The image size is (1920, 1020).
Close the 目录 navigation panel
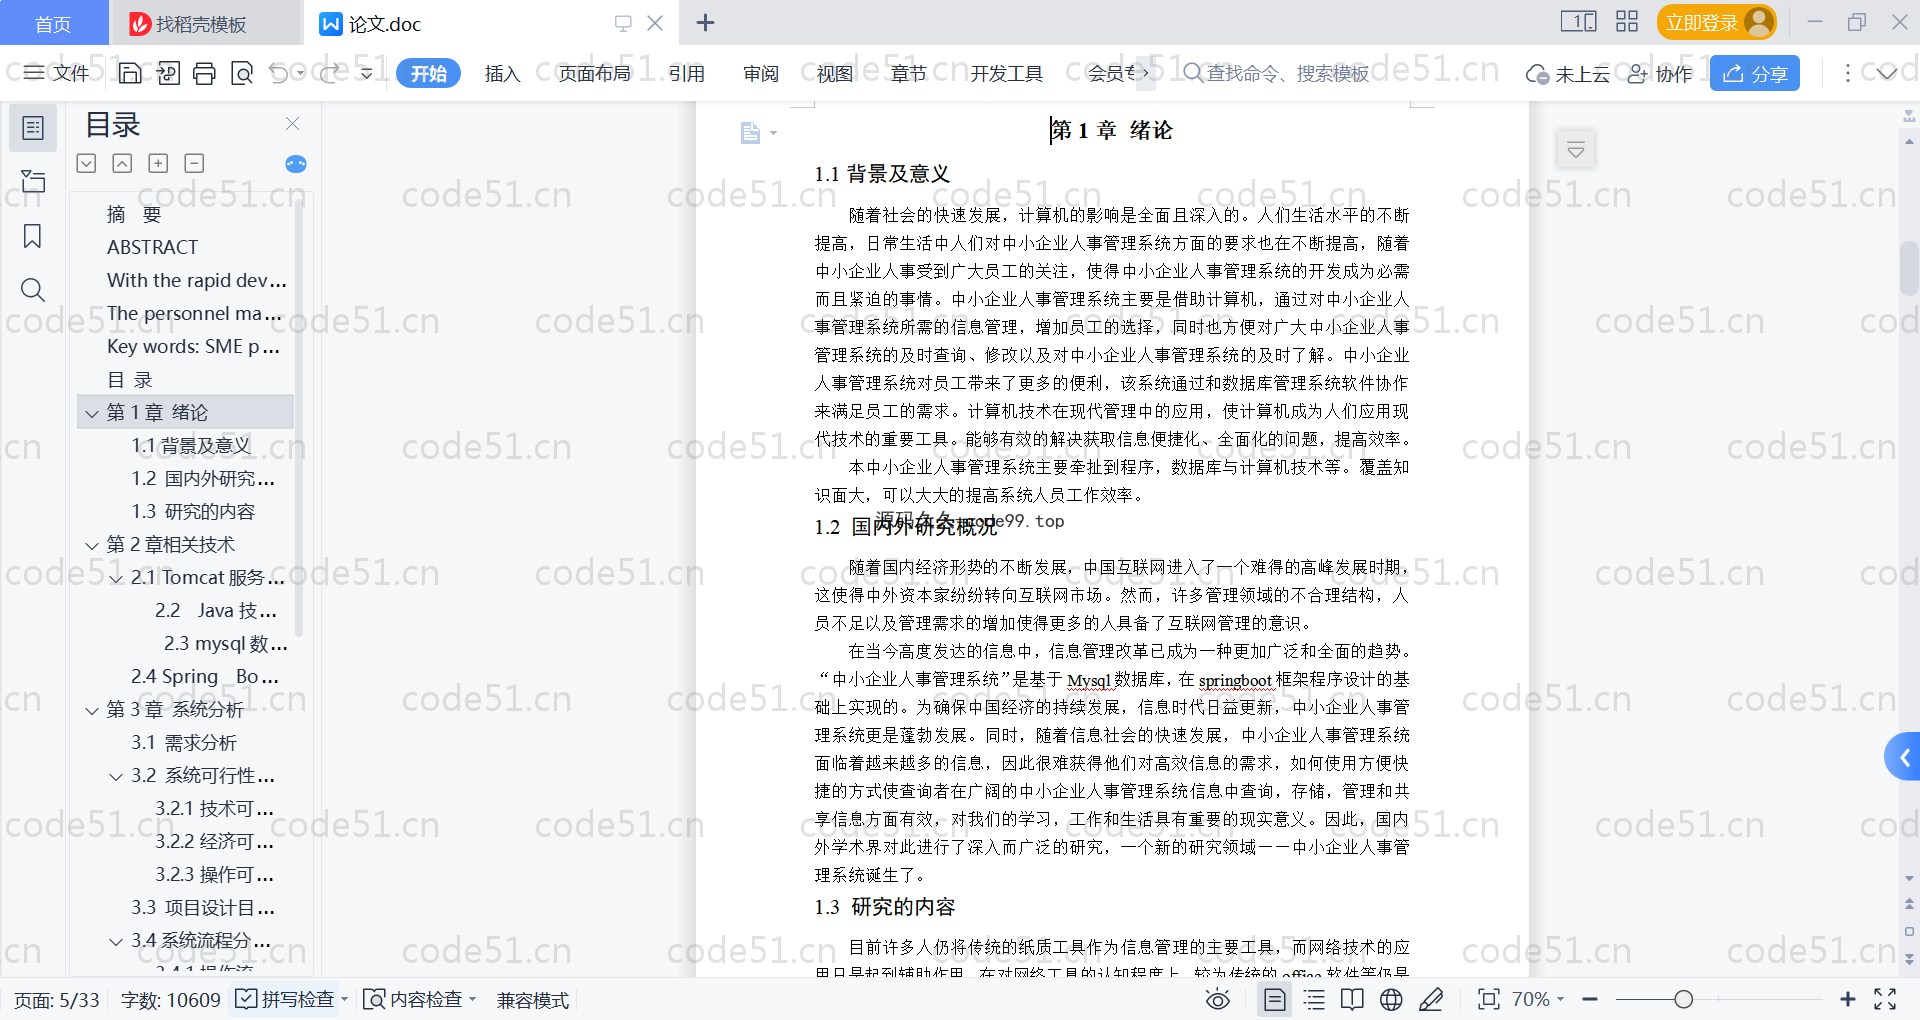tap(292, 123)
